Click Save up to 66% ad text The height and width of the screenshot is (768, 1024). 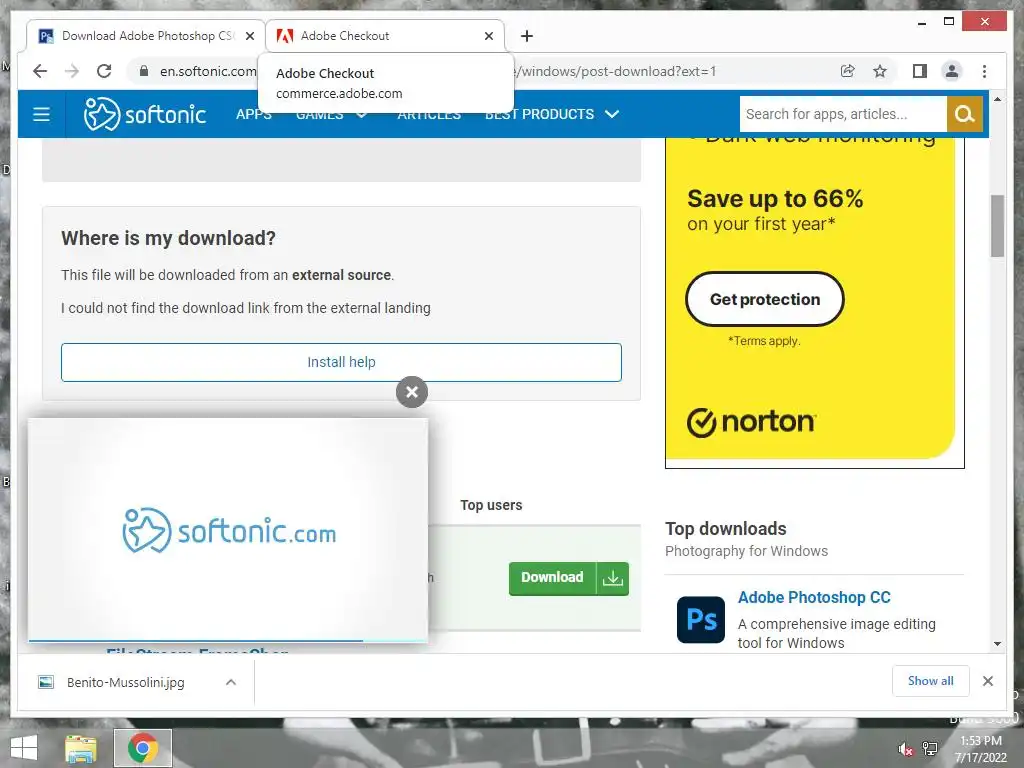point(775,199)
